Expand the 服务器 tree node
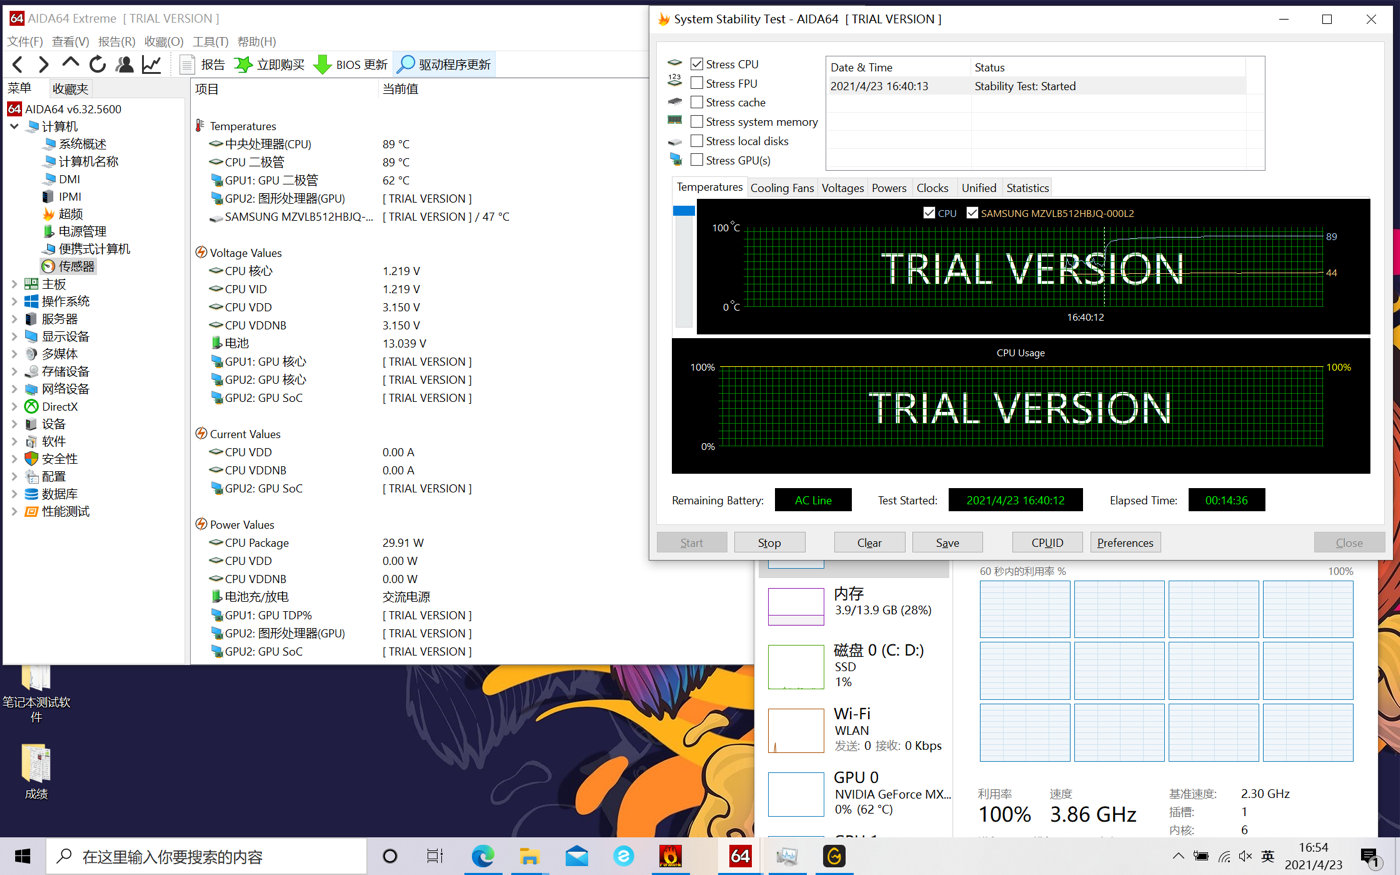Screen dimensions: 1400x875 point(14,319)
